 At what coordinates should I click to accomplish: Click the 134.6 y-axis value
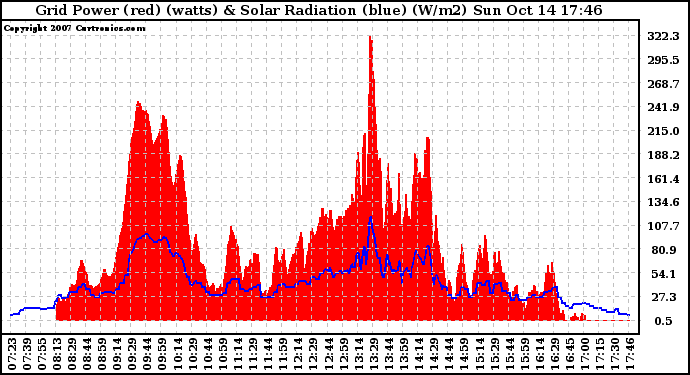(663, 202)
